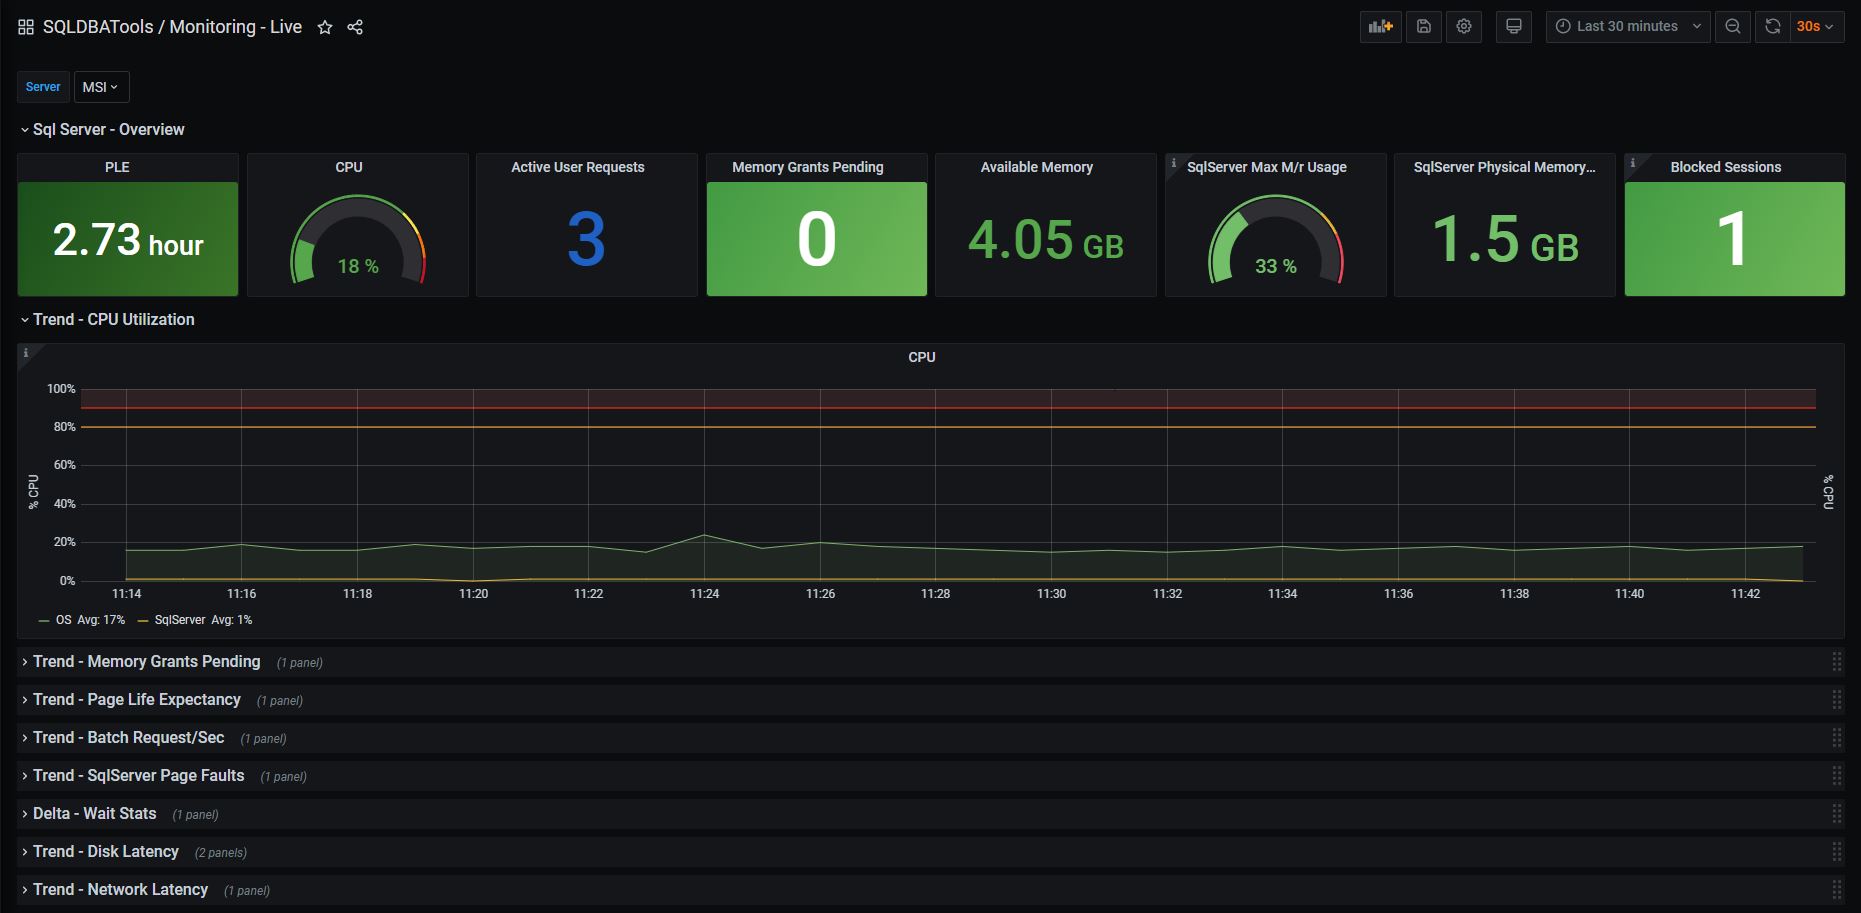The image size is (1861, 913).
Task: Open the Active User Requests panel menu
Action: 578,167
